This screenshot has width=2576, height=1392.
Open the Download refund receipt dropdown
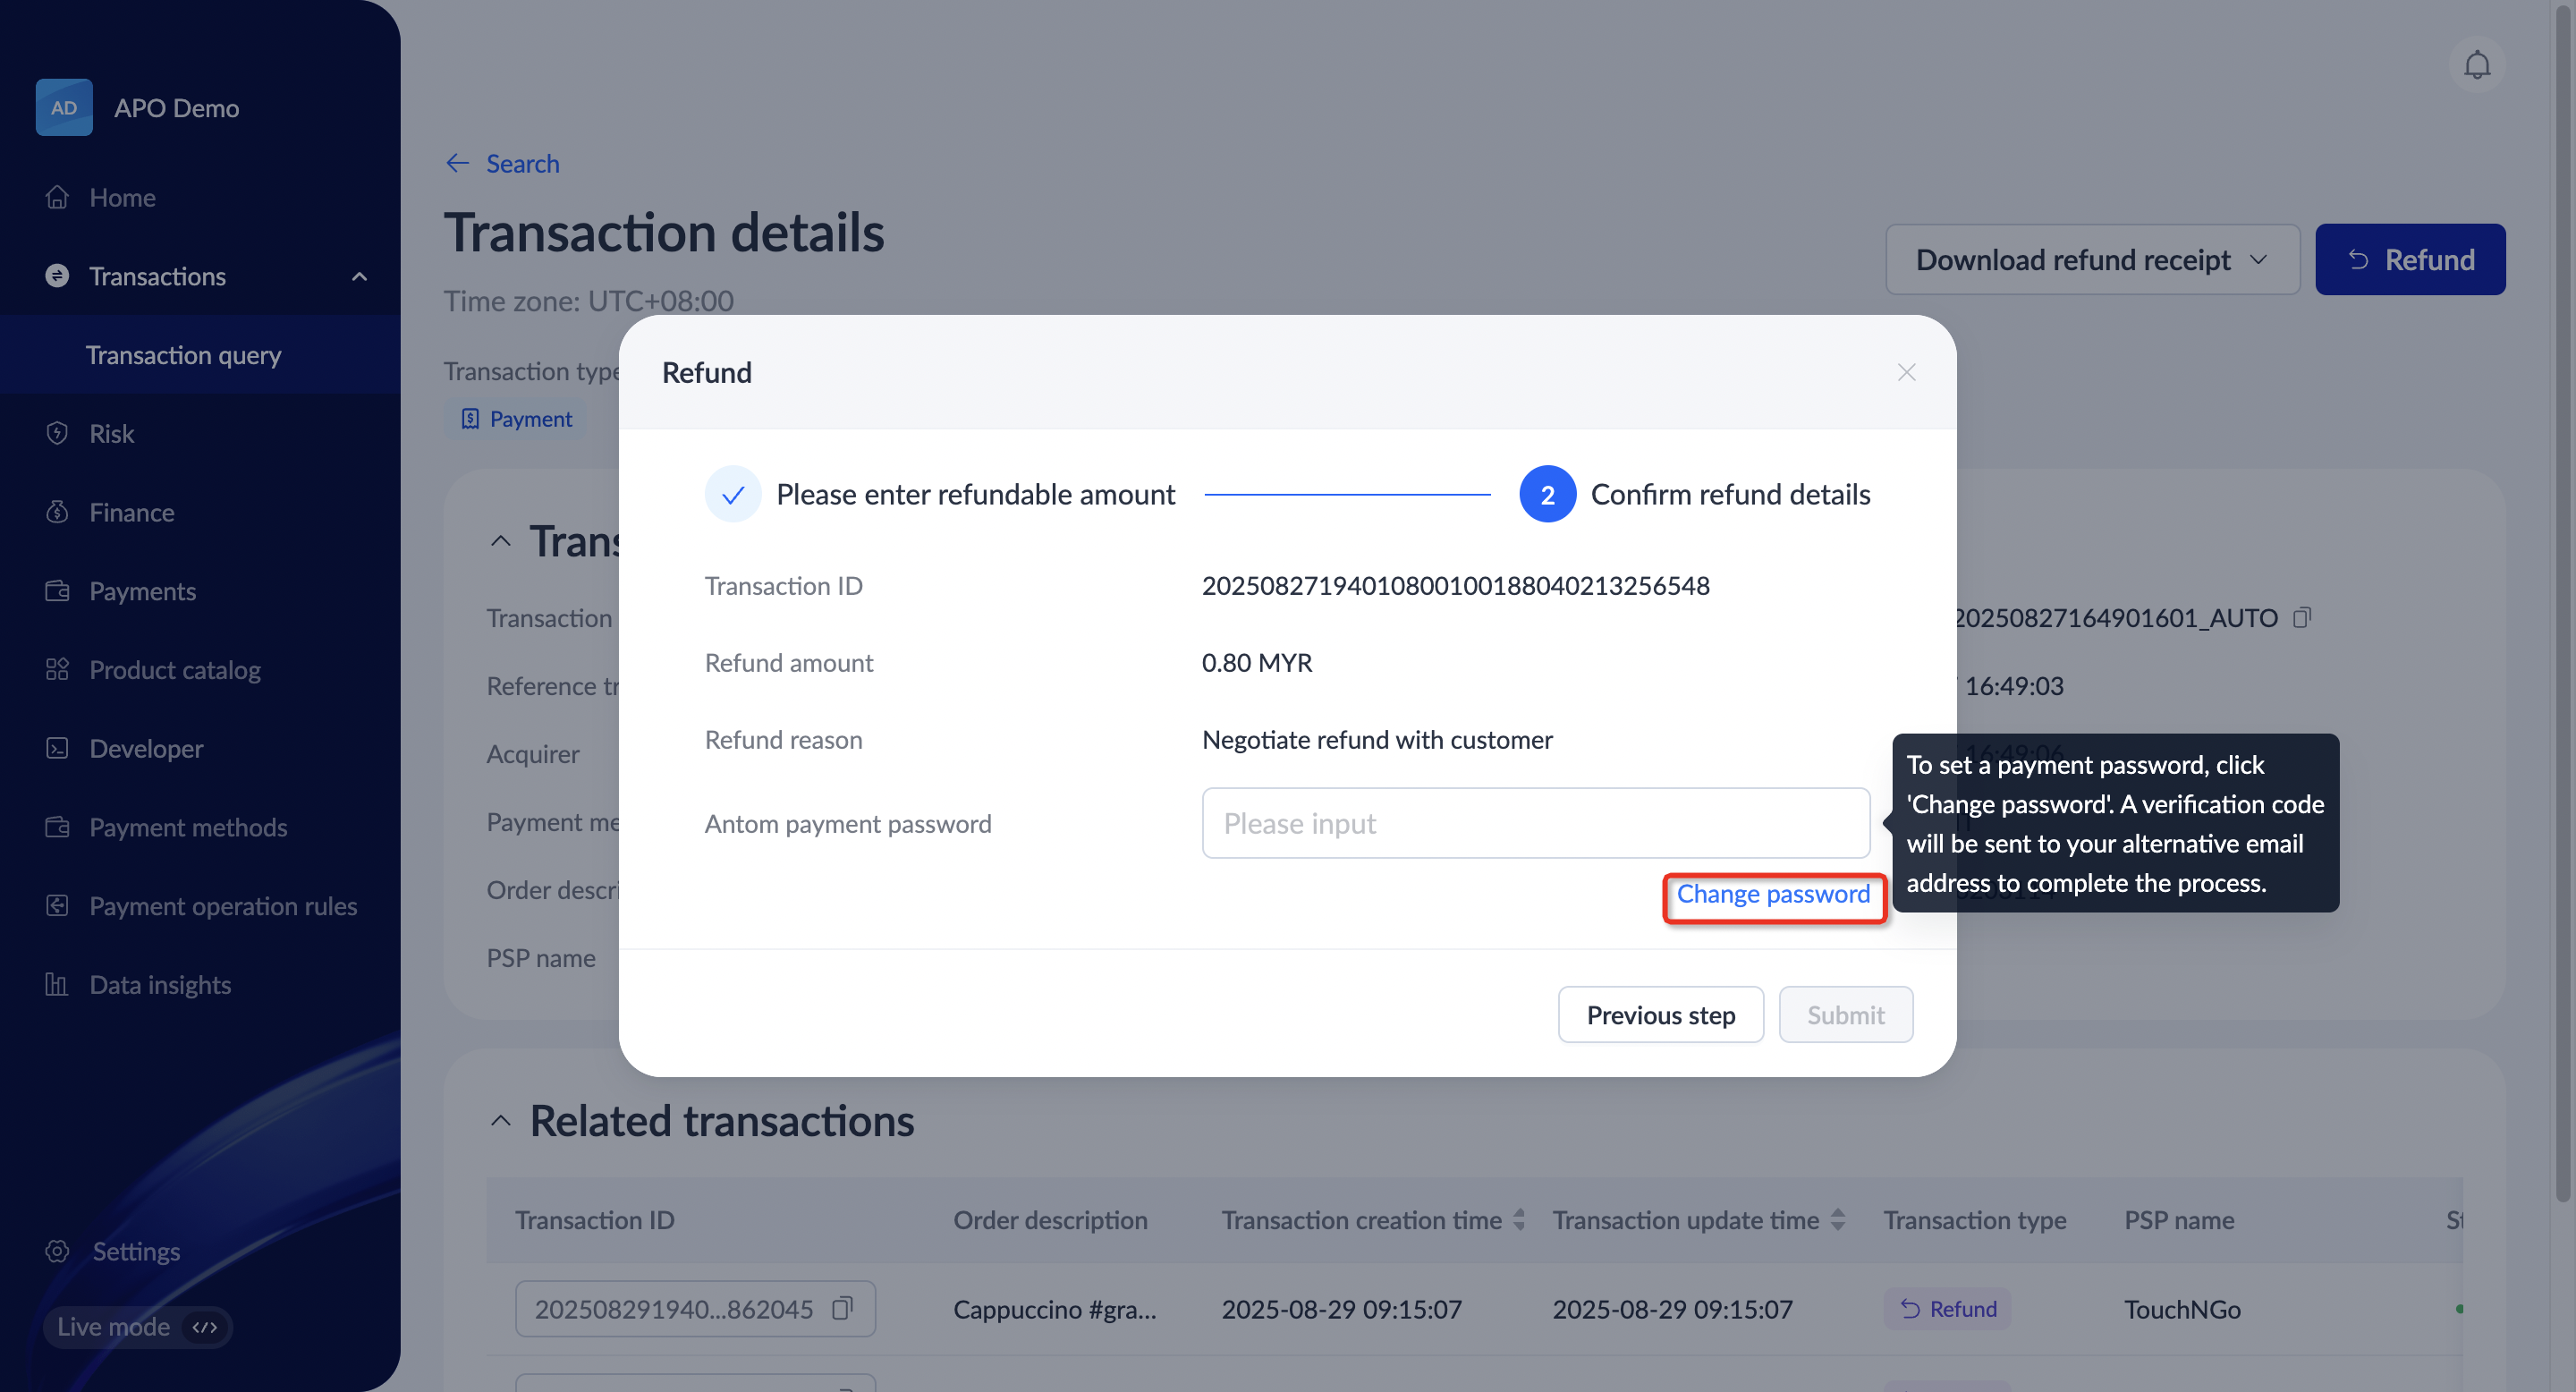point(2091,260)
